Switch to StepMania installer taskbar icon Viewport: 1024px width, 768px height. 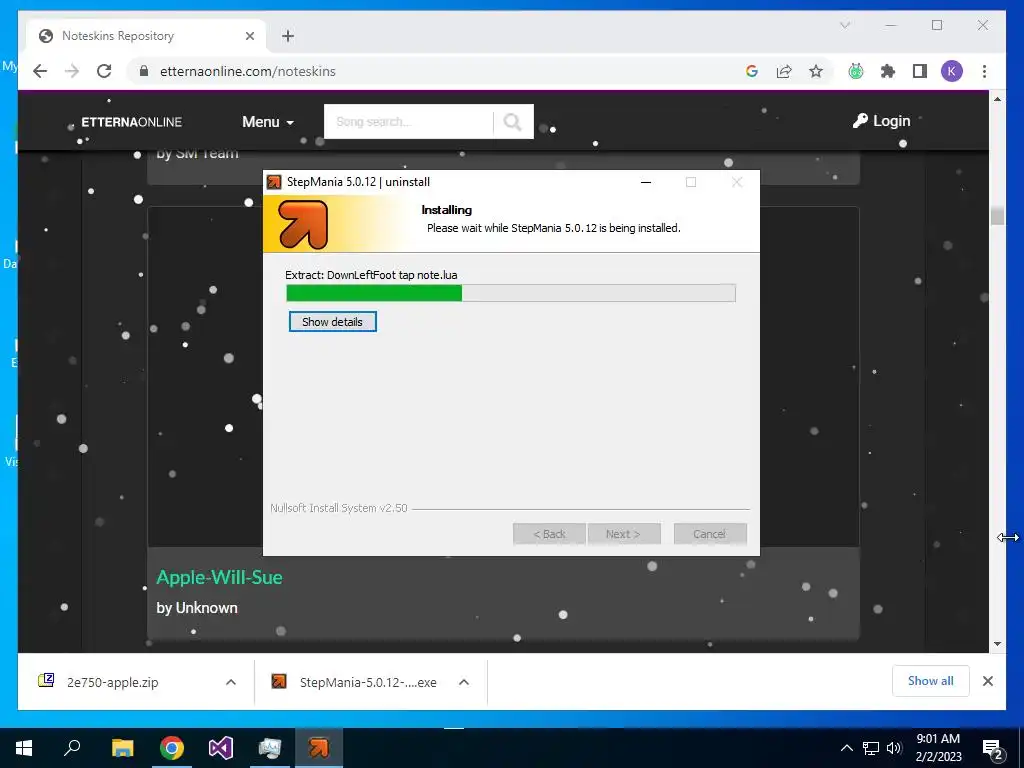point(319,748)
